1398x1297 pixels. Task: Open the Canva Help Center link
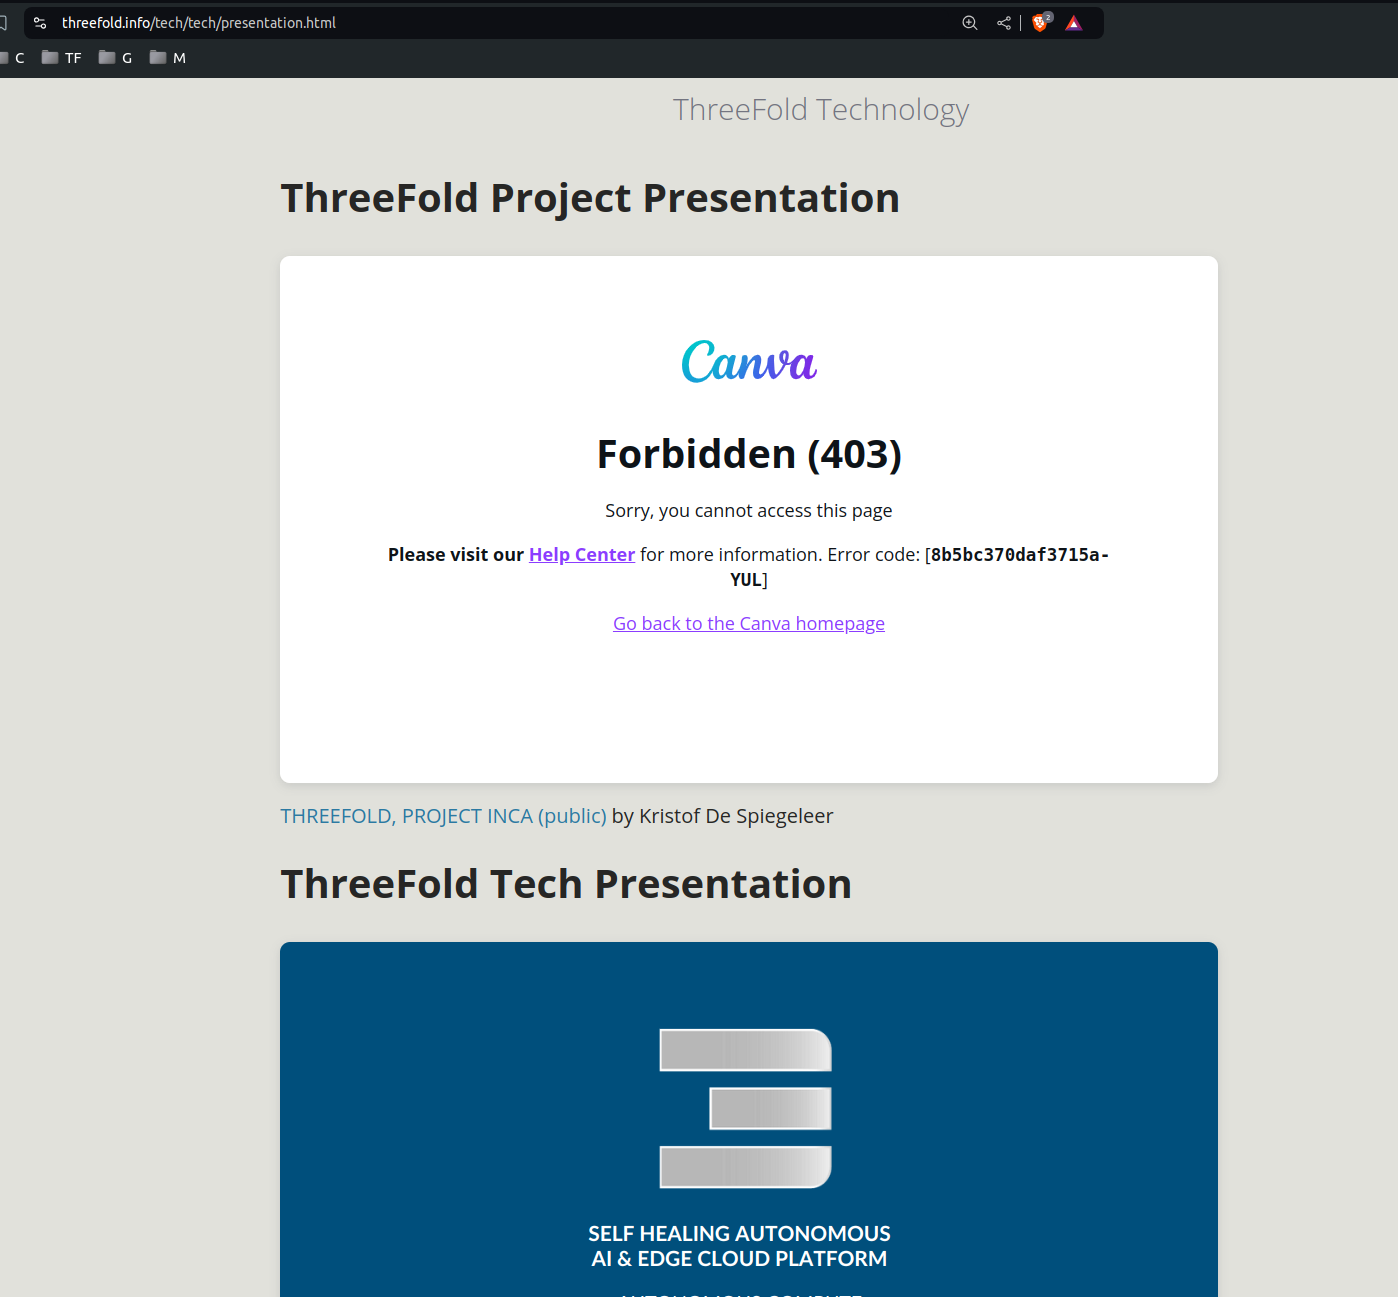[581, 555]
